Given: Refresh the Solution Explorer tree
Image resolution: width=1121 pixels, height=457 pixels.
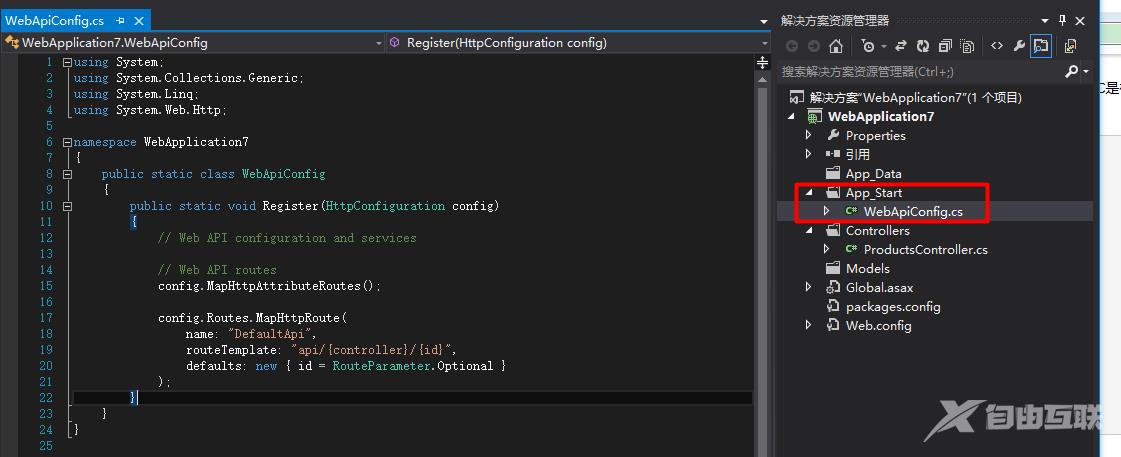Looking at the screenshot, I should tap(922, 46).
